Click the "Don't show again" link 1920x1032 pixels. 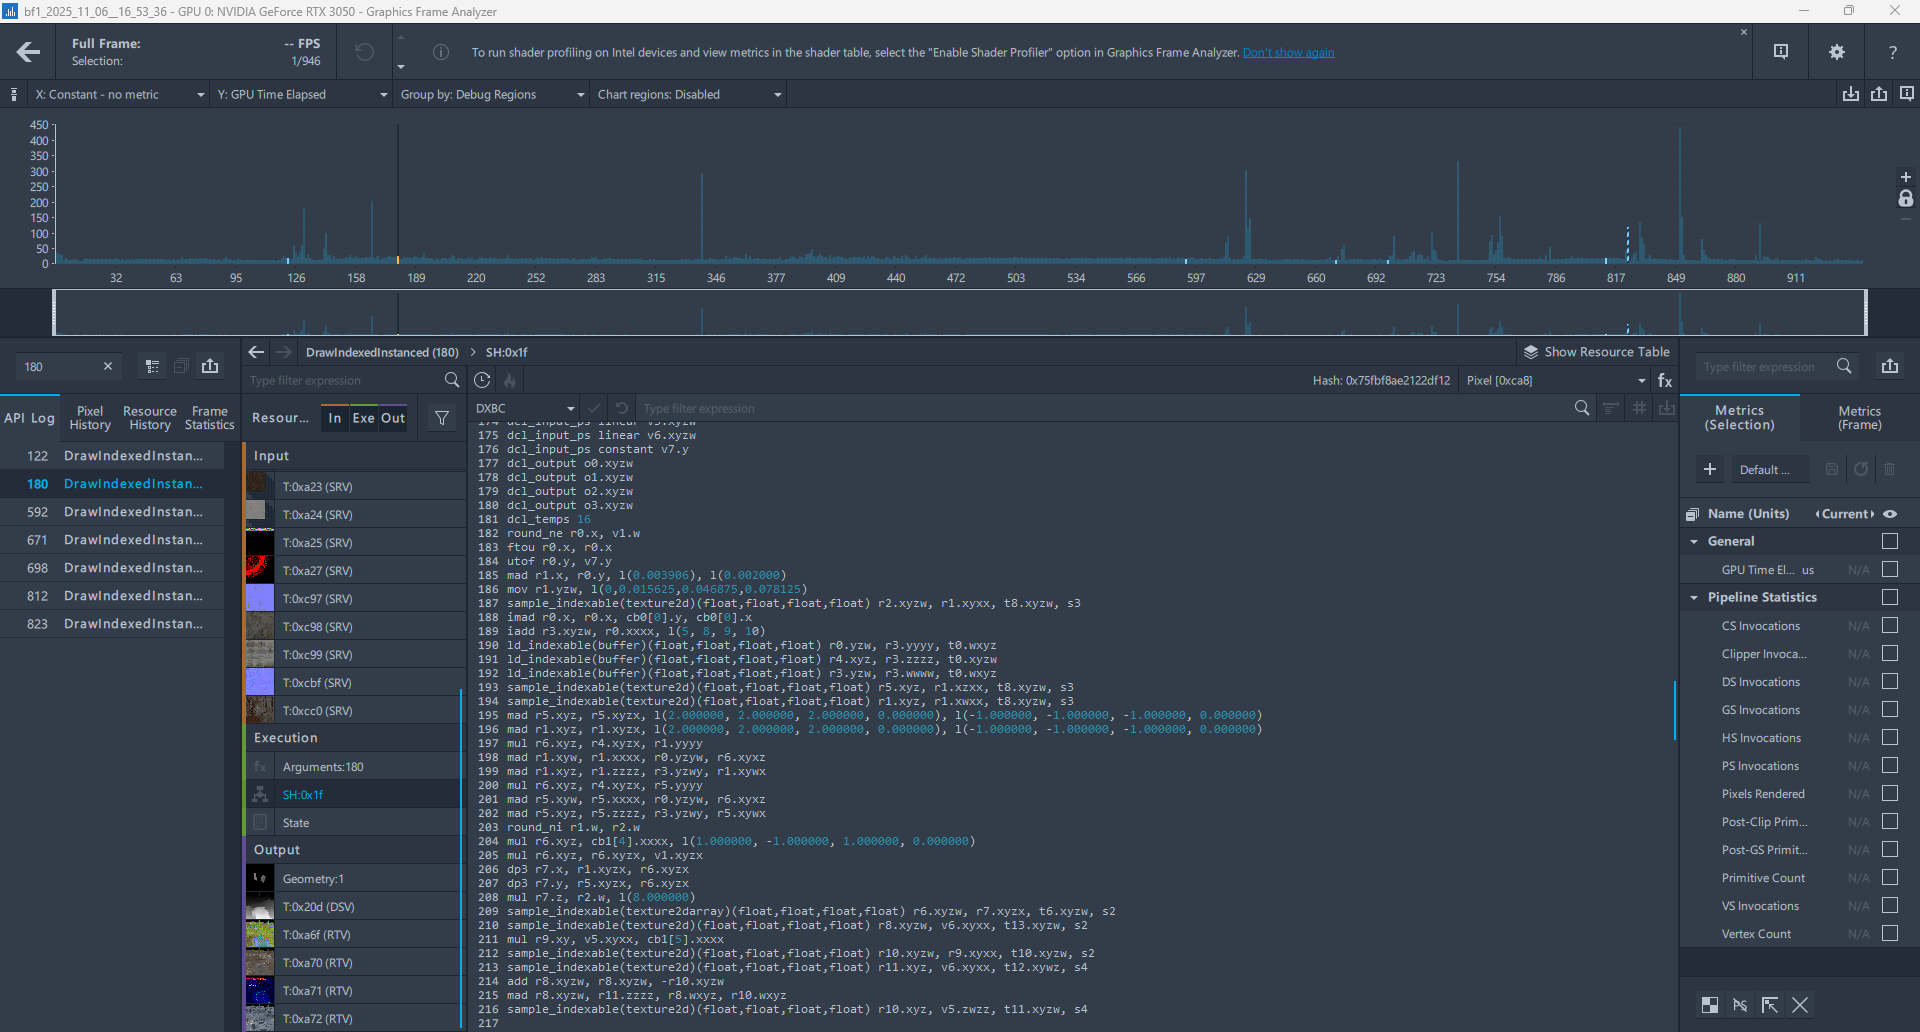click(x=1288, y=53)
